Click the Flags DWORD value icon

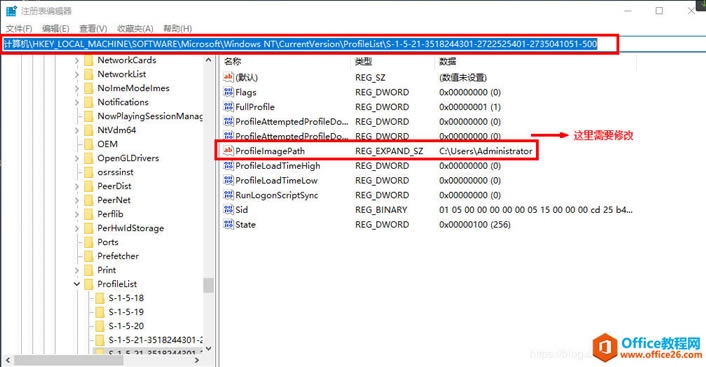pyautogui.click(x=228, y=92)
